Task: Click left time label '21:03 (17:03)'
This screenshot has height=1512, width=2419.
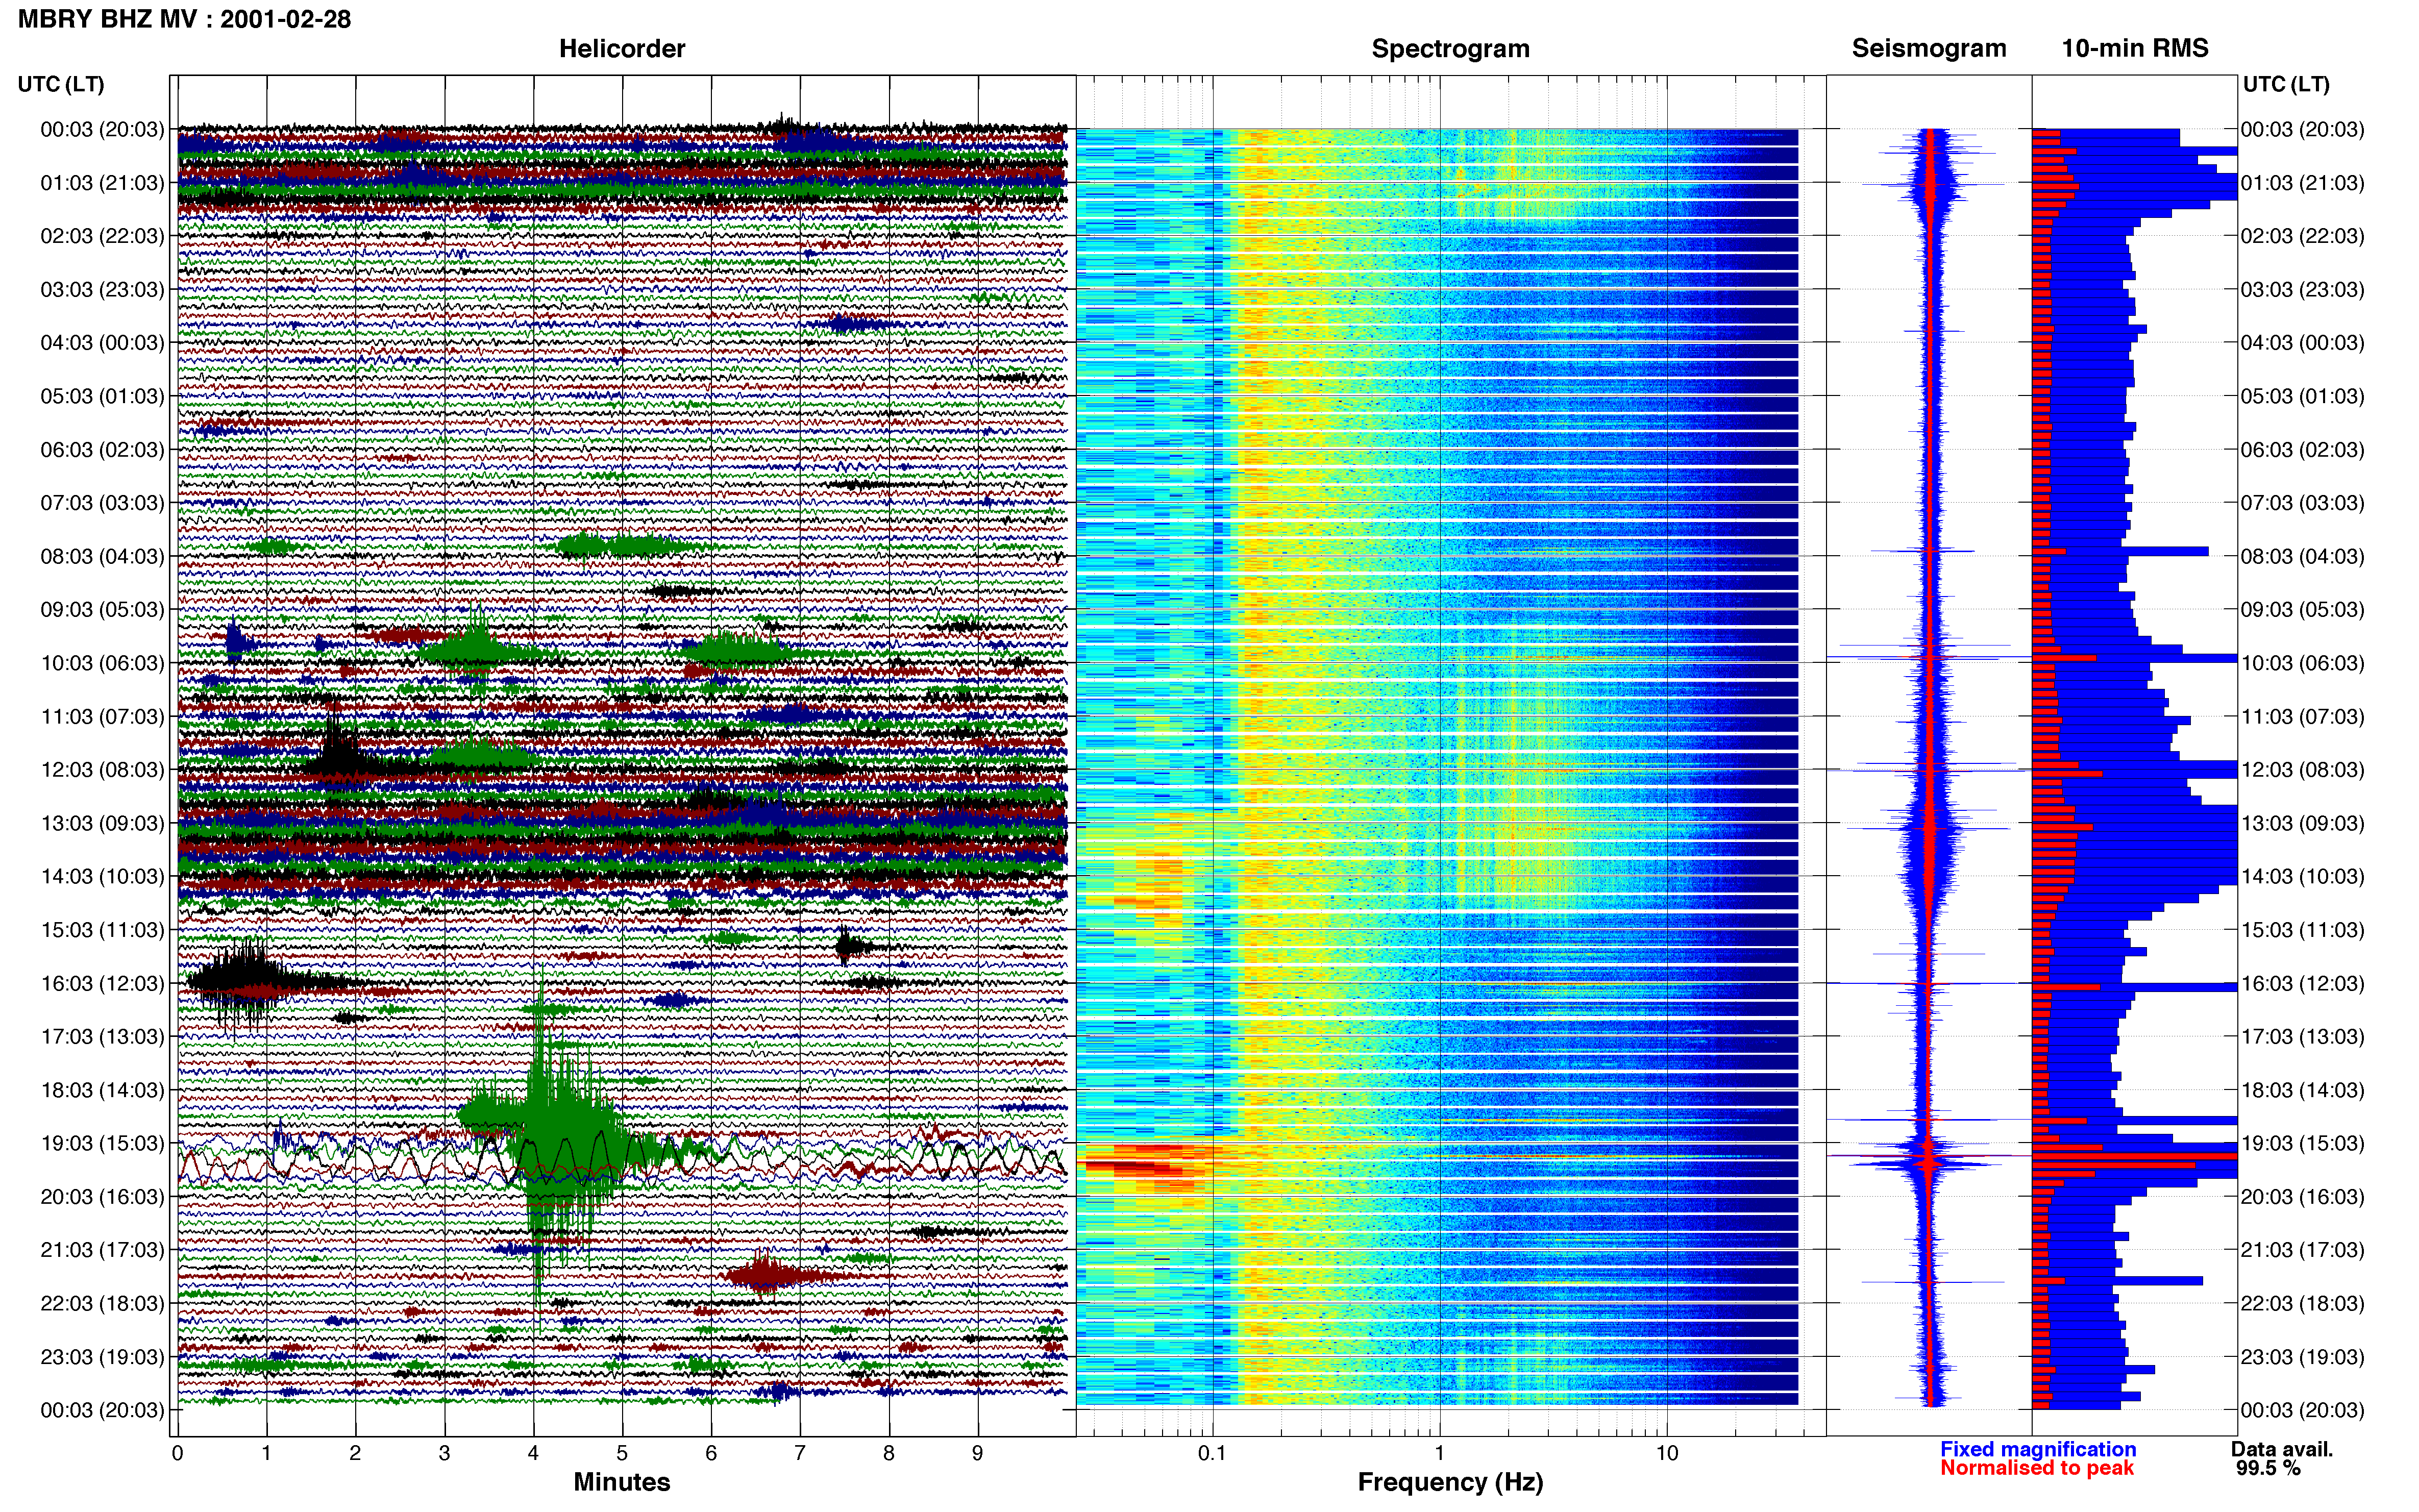Action: [x=102, y=1250]
